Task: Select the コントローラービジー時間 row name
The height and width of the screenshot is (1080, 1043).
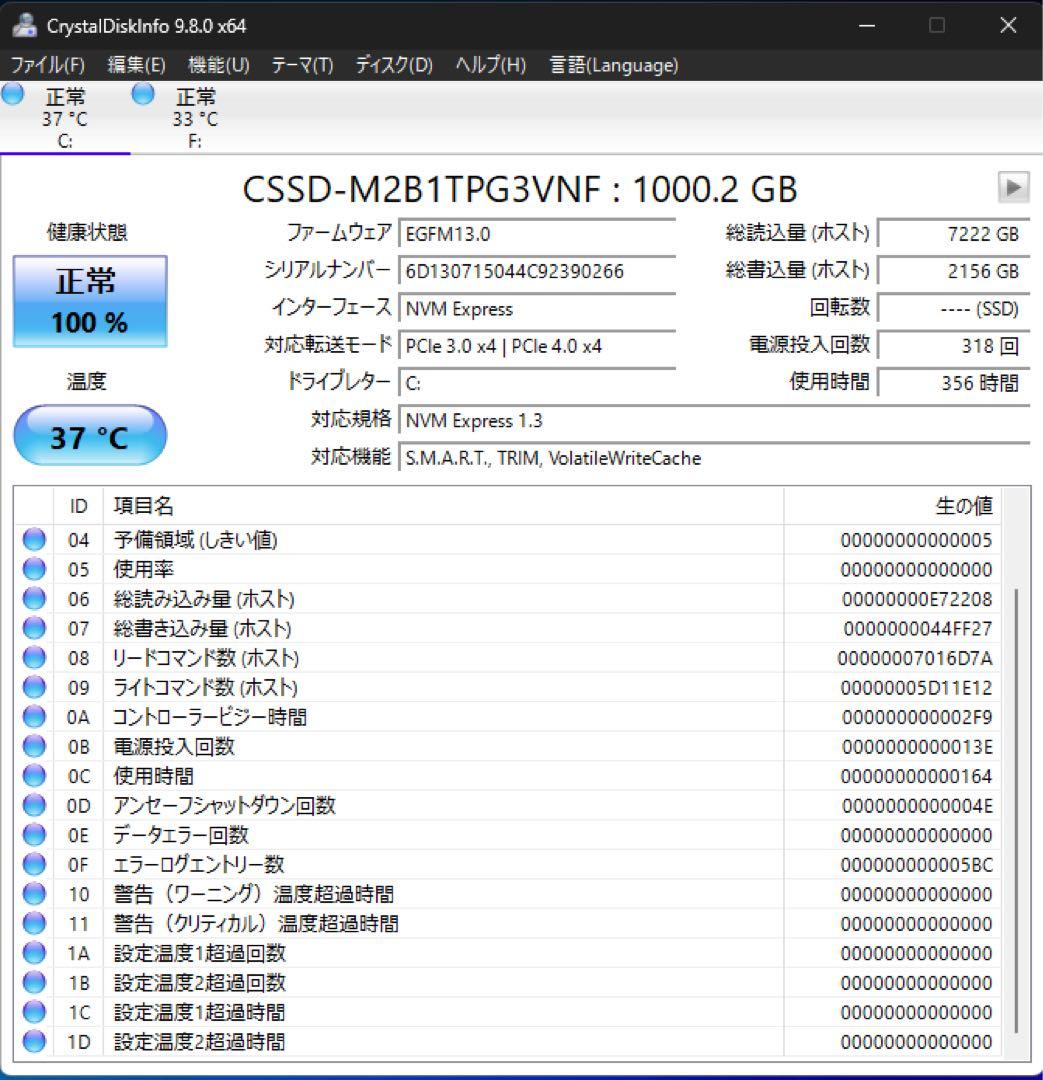Action: click(209, 717)
